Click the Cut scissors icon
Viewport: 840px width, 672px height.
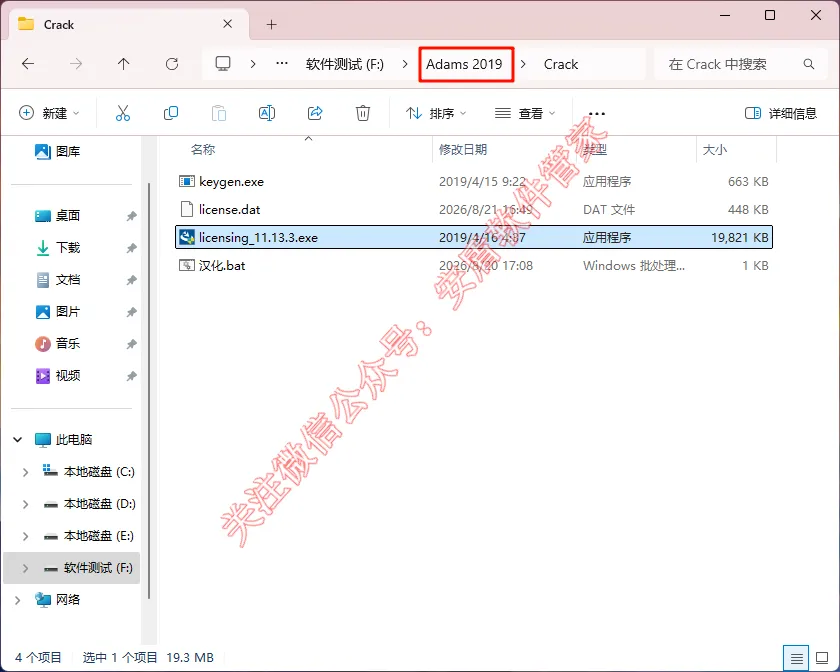[123, 113]
